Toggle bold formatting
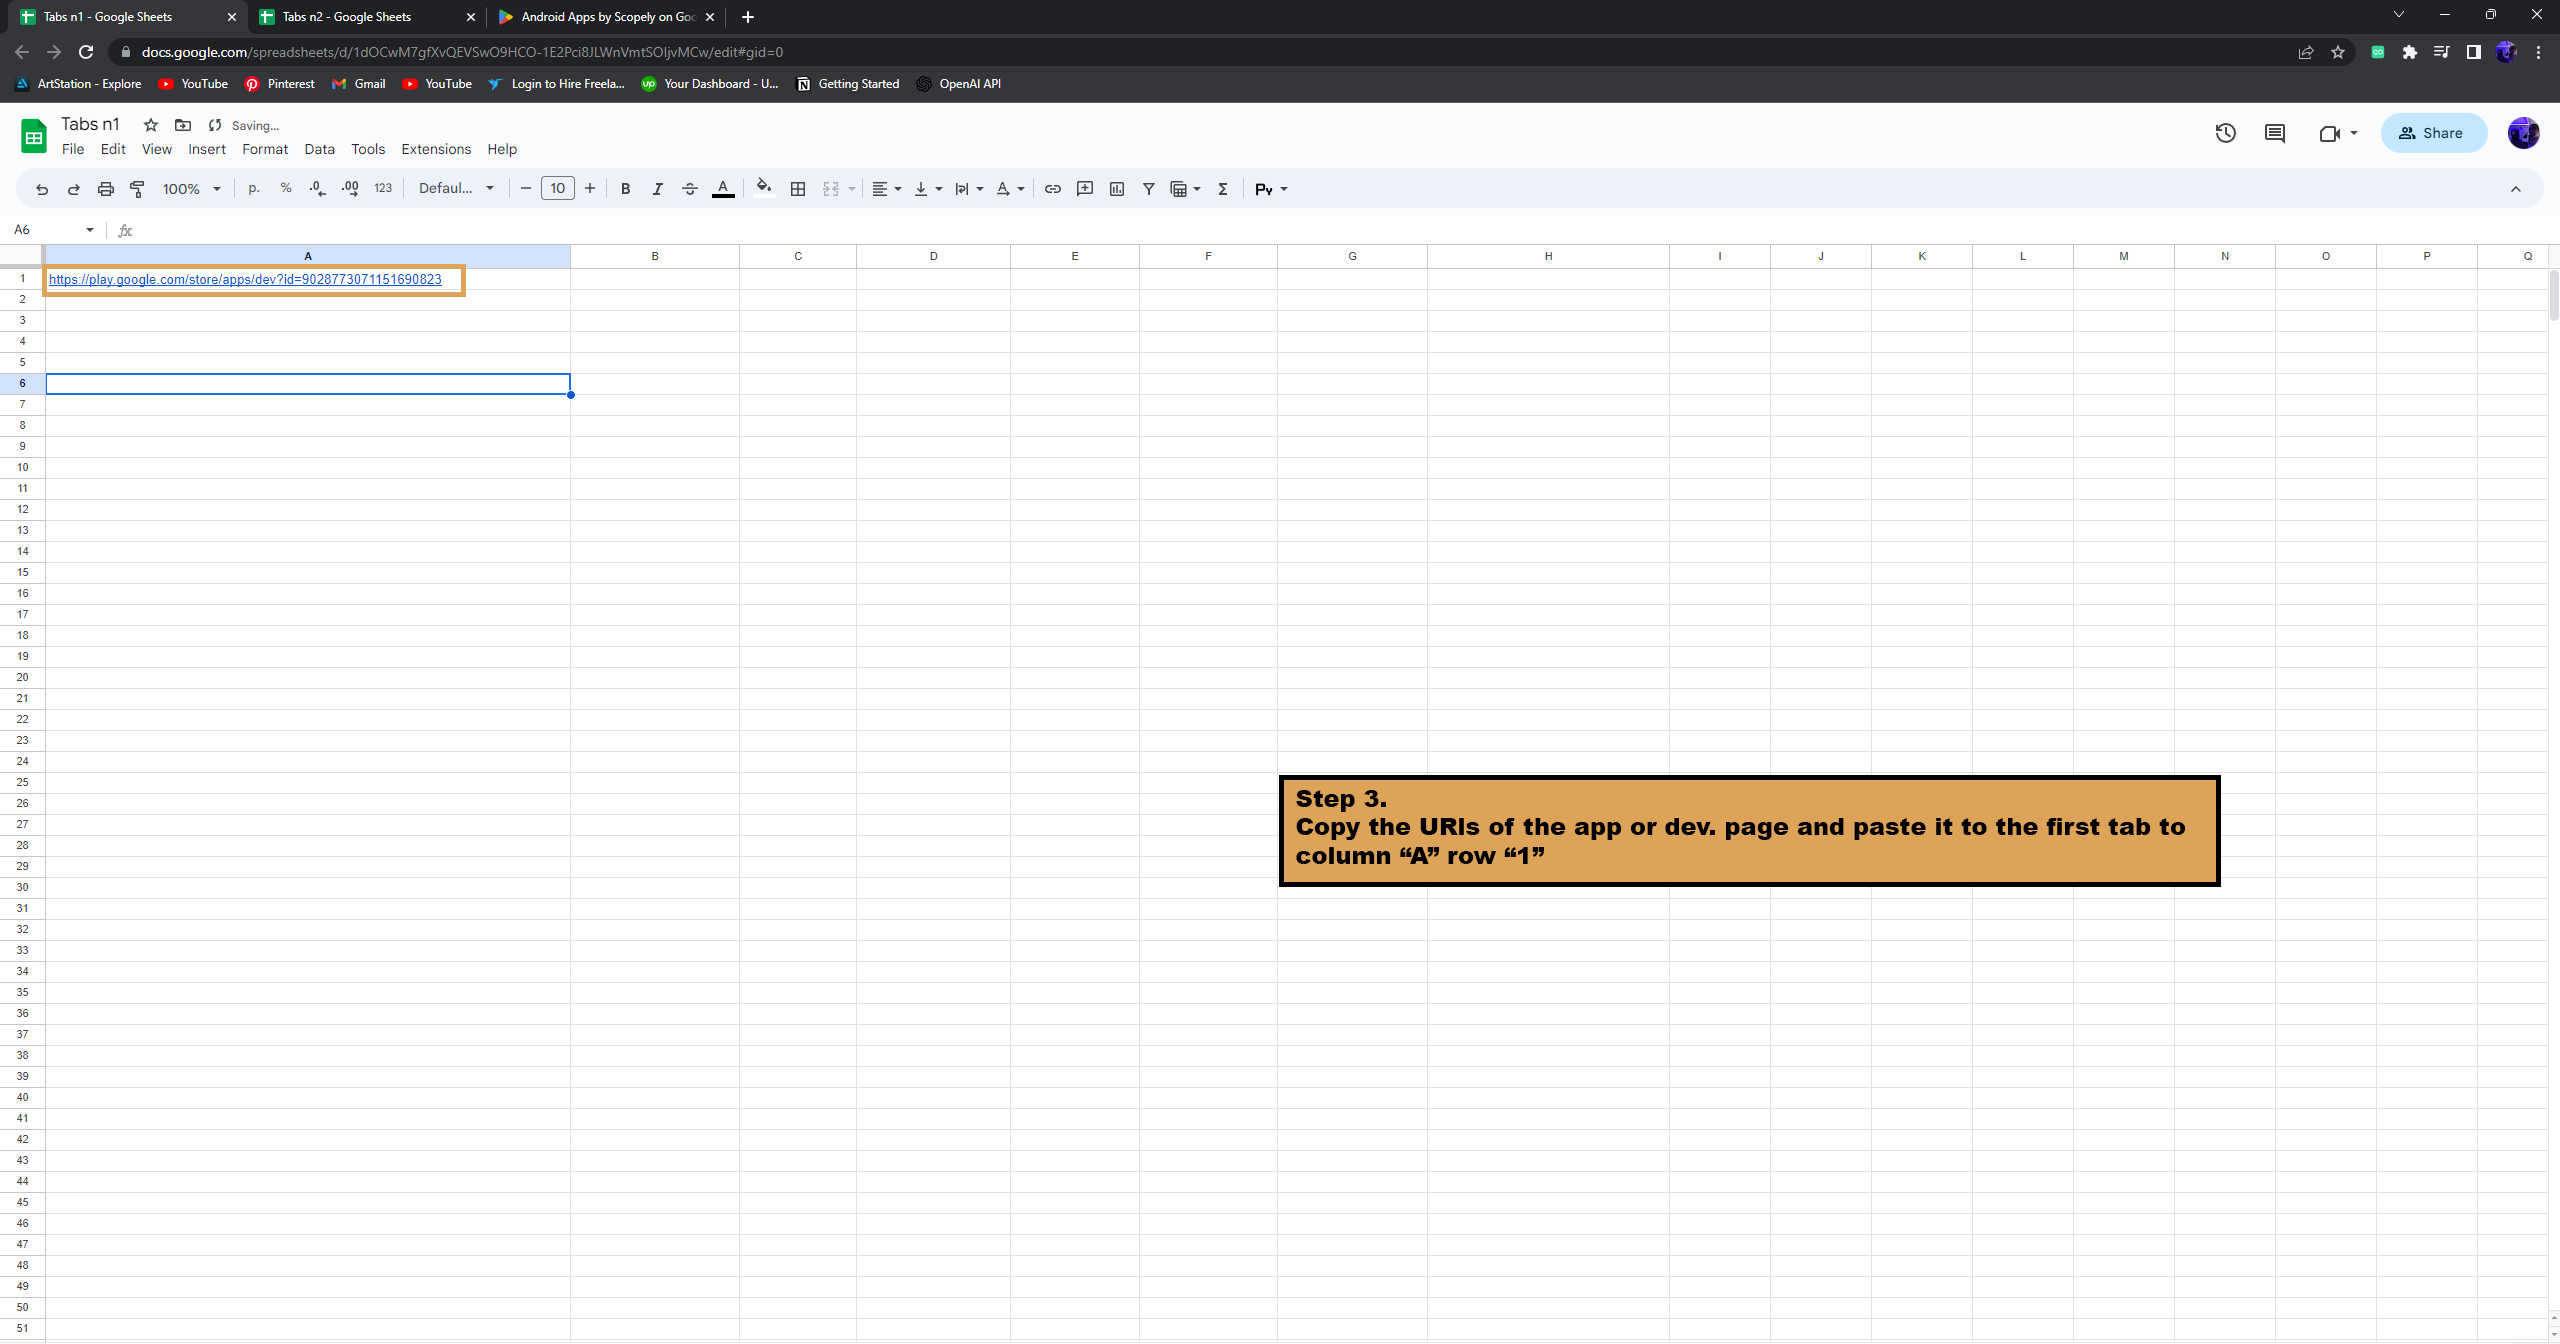This screenshot has height=1344, width=2560. tap(625, 189)
